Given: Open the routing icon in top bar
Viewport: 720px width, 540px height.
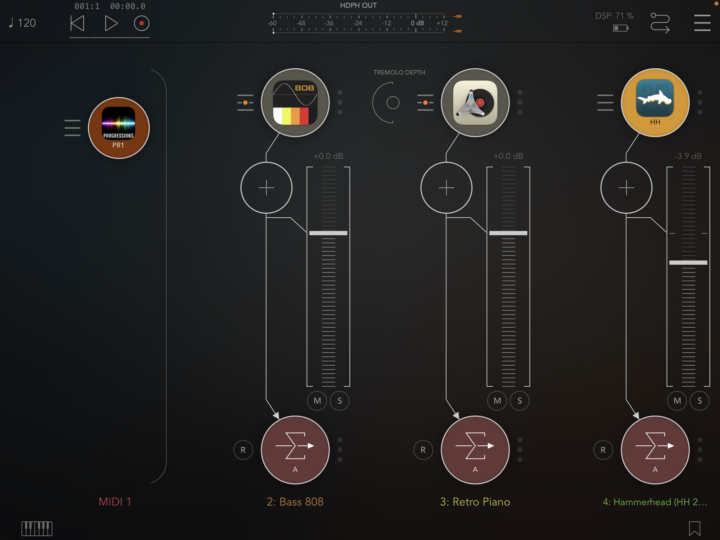Looking at the screenshot, I should point(660,22).
